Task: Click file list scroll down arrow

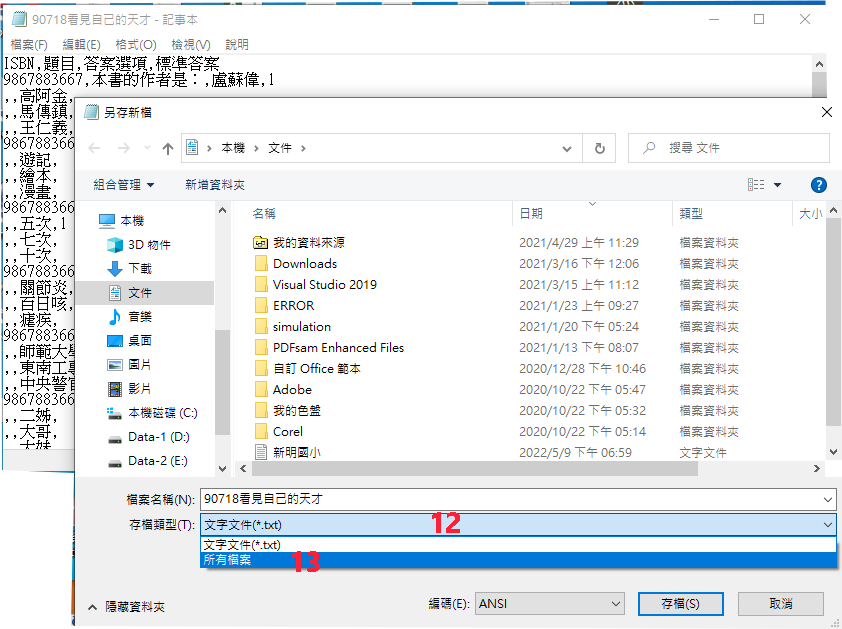Action: pos(833,452)
